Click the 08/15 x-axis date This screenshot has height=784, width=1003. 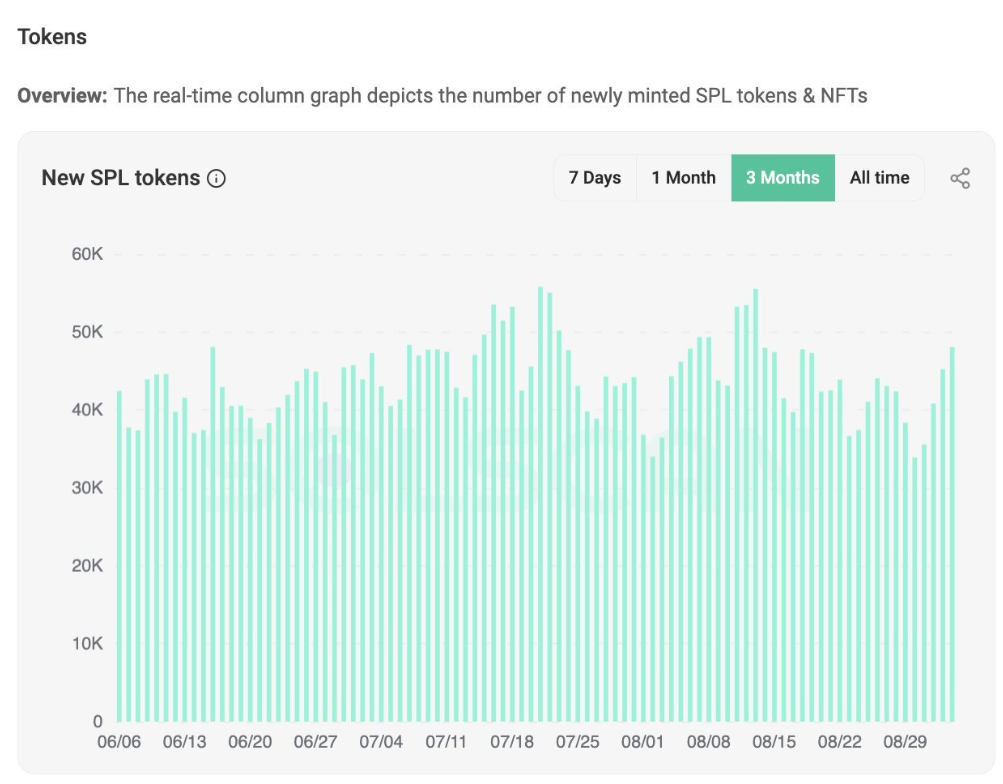pos(774,743)
